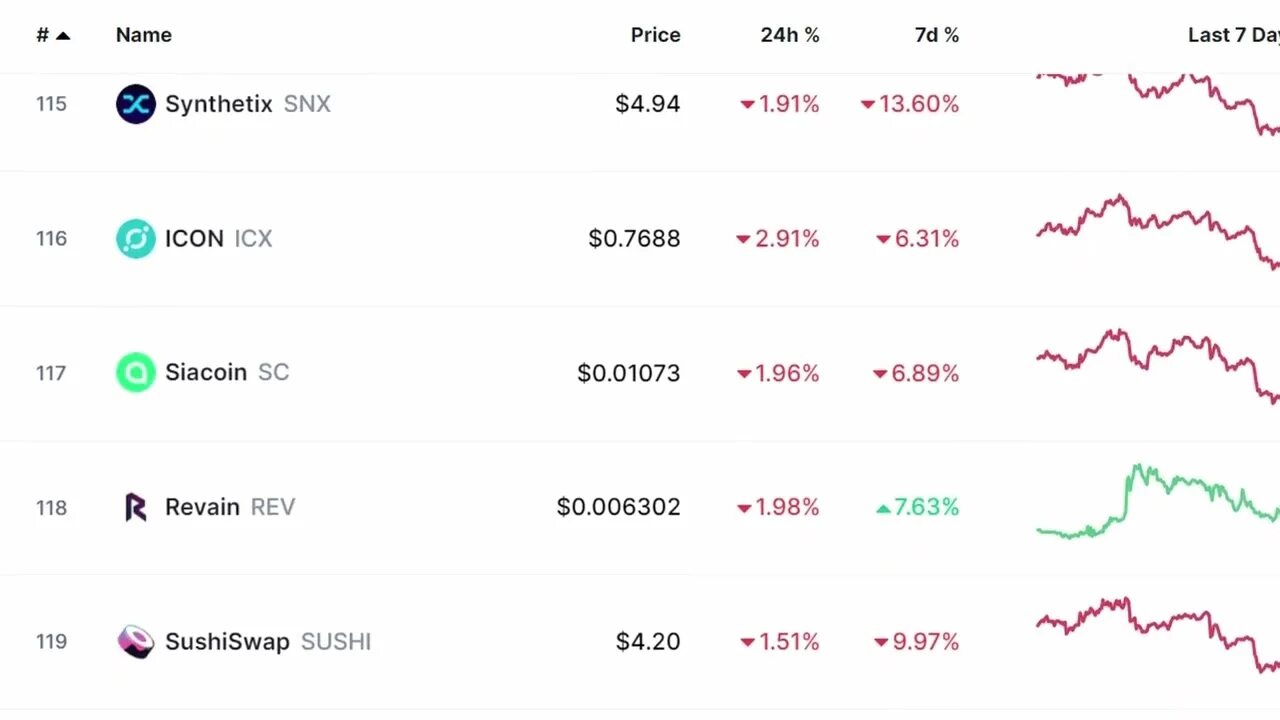
Task: Click the Synthetix coin logo icon
Action: tap(135, 104)
